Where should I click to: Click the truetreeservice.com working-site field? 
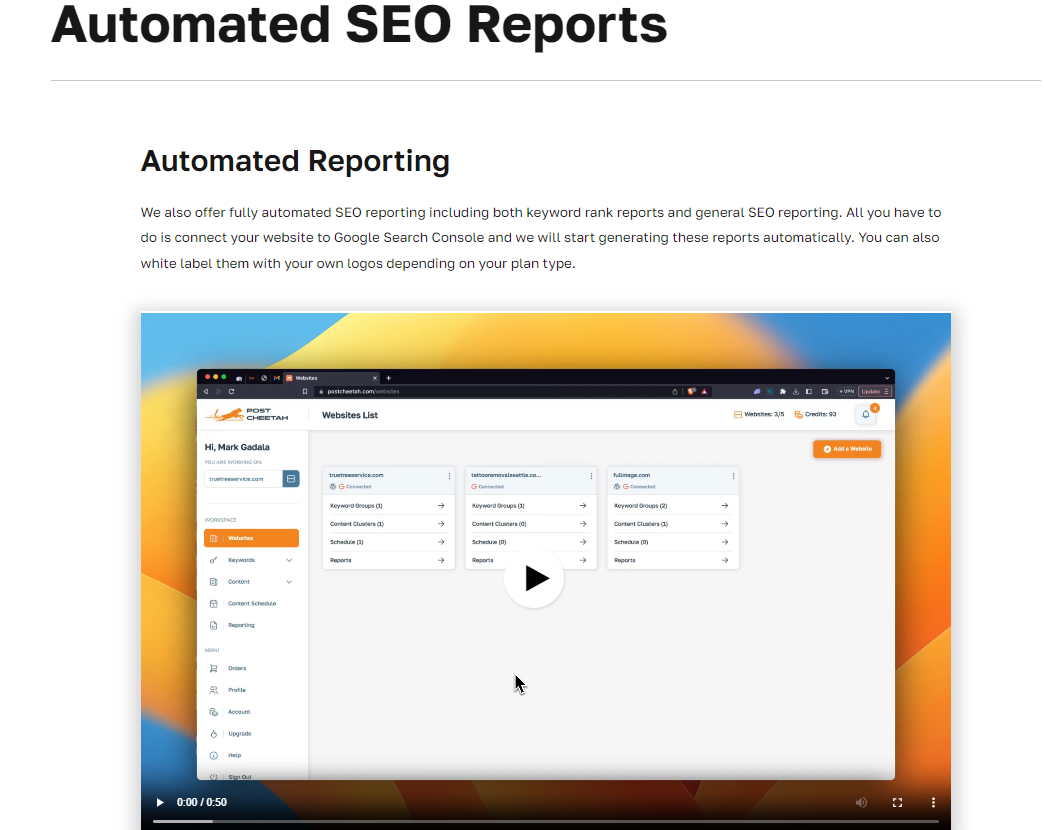click(x=243, y=479)
